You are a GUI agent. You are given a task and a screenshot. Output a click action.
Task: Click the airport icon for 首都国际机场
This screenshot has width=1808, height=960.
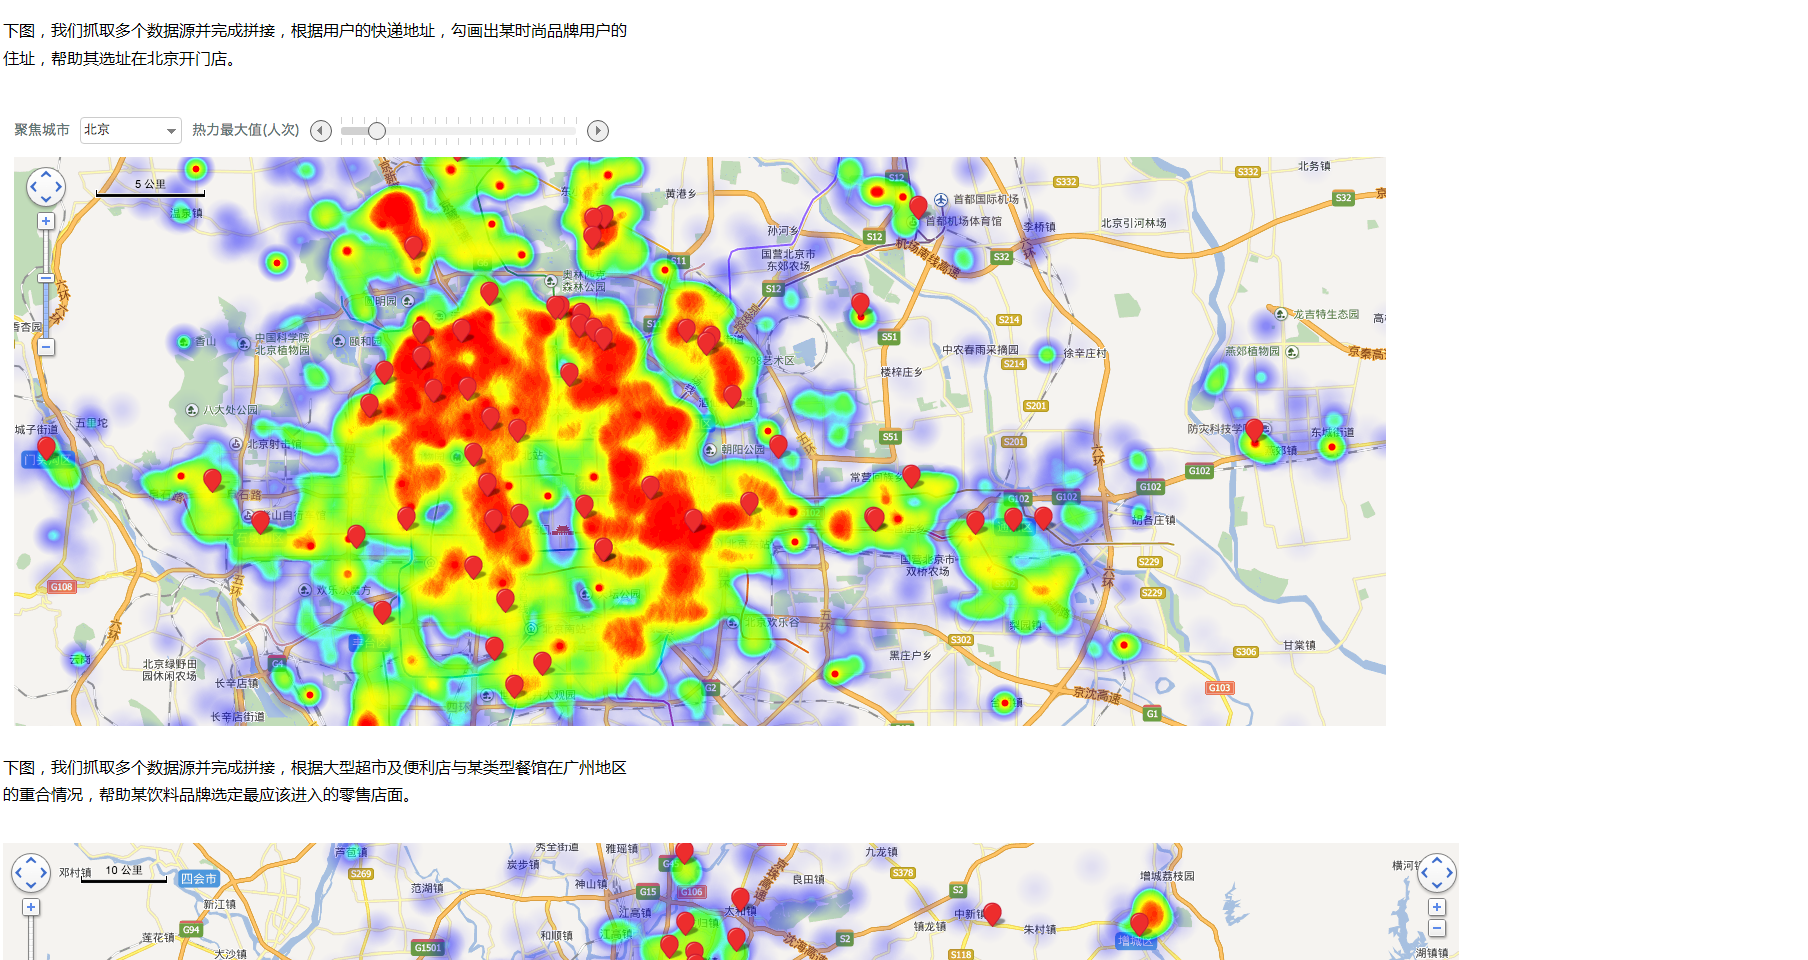(941, 200)
